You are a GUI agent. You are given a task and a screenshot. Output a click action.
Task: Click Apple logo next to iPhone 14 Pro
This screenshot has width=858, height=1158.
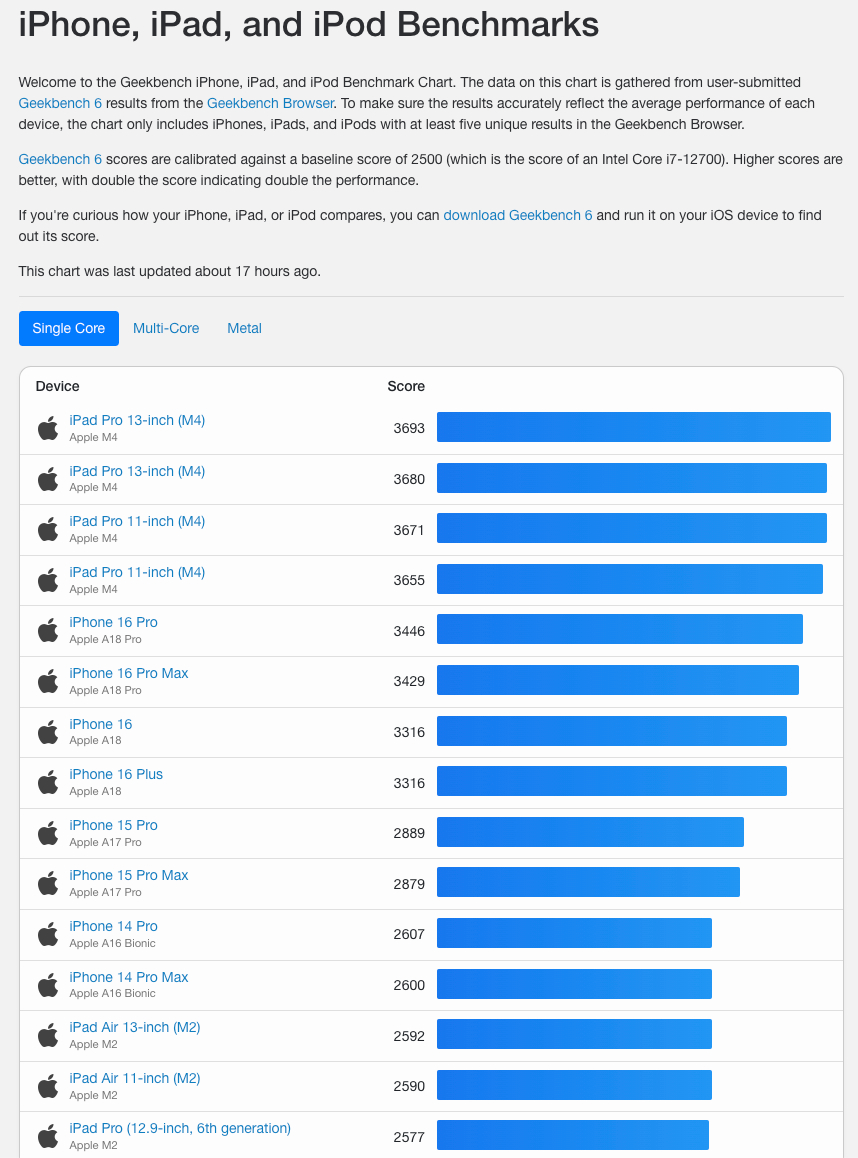tap(48, 934)
